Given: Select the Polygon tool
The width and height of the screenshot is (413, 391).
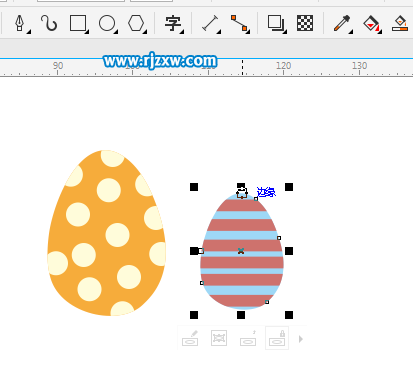Looking at the screenshot, I should pos(136,24).
